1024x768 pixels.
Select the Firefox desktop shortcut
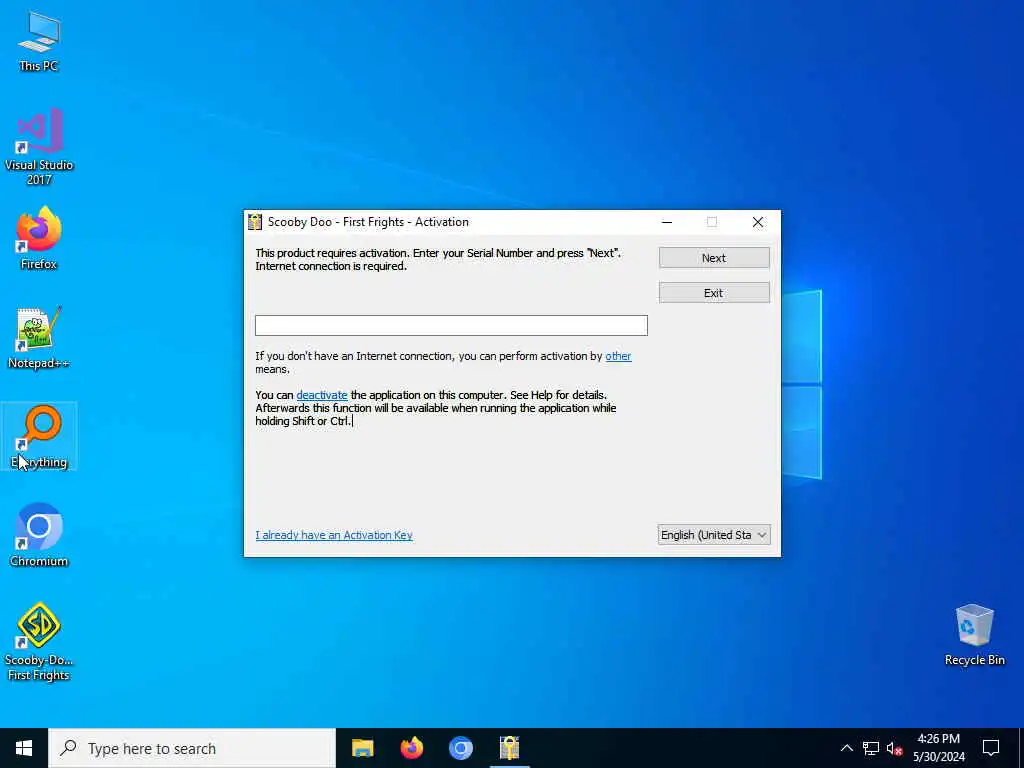(39, 238)
